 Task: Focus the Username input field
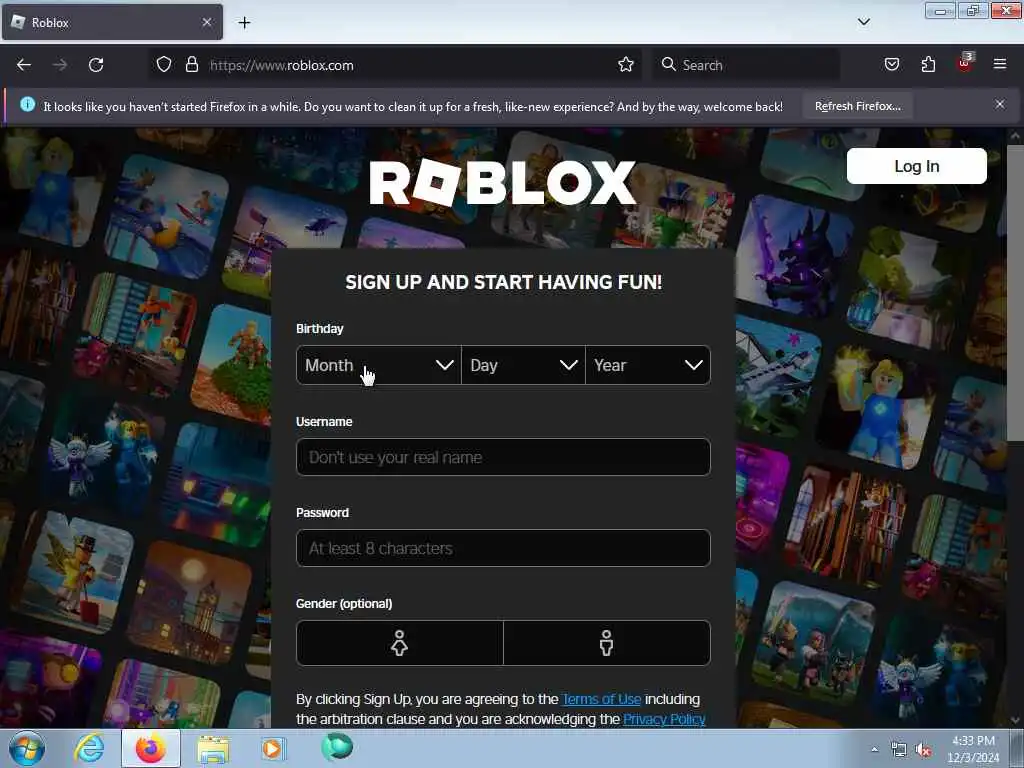(503, 457)
